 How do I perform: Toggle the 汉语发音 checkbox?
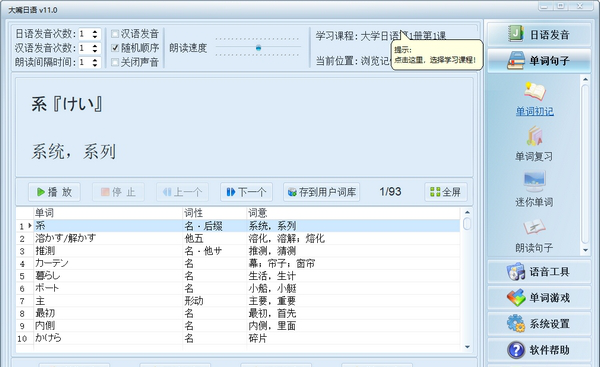pos(115,34)
